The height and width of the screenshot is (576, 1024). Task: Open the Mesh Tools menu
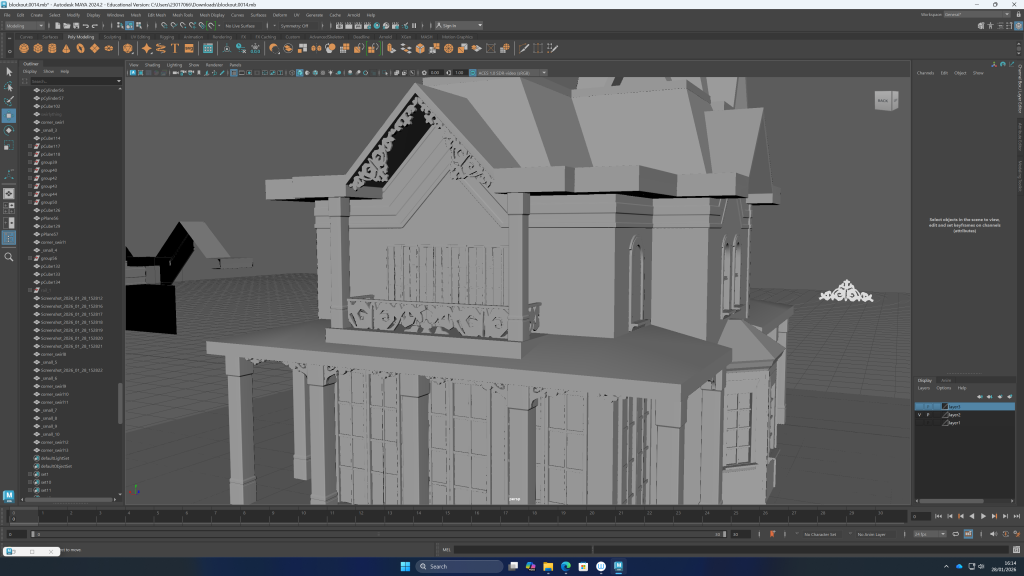(x=184, y=15)
